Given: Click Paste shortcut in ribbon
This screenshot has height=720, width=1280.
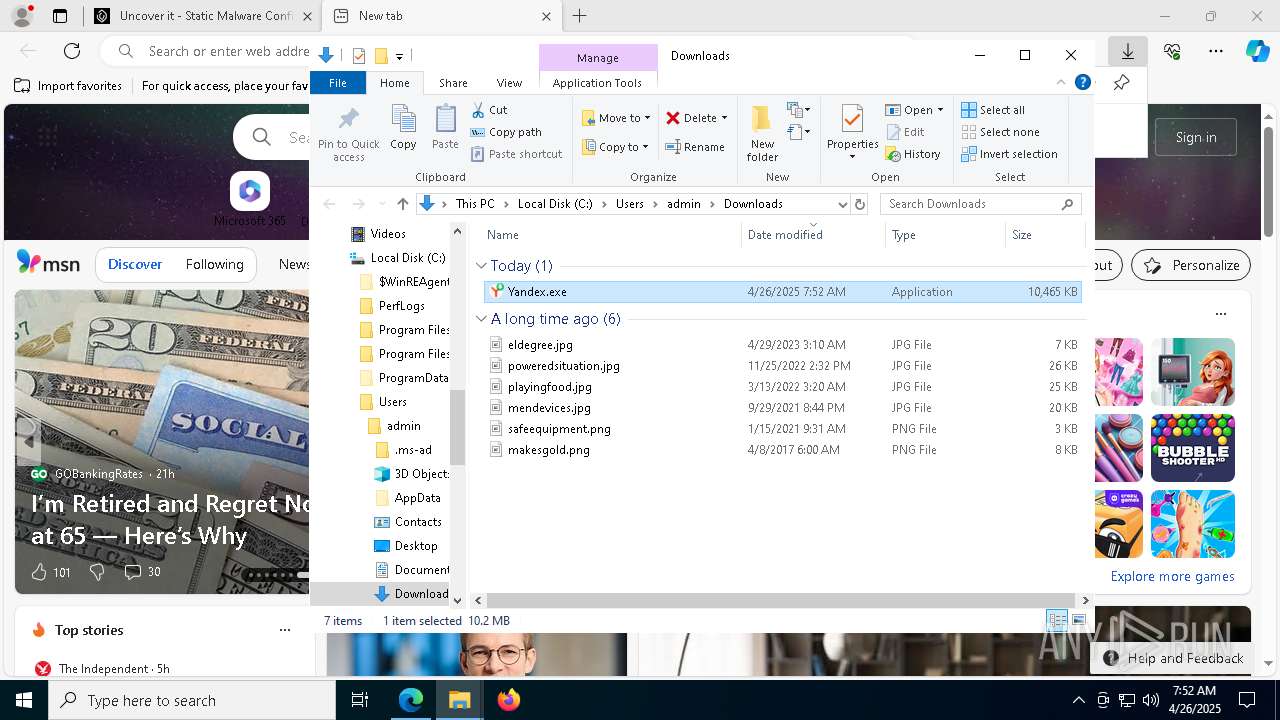Looking at the screenshot, I should coord(517,154).
